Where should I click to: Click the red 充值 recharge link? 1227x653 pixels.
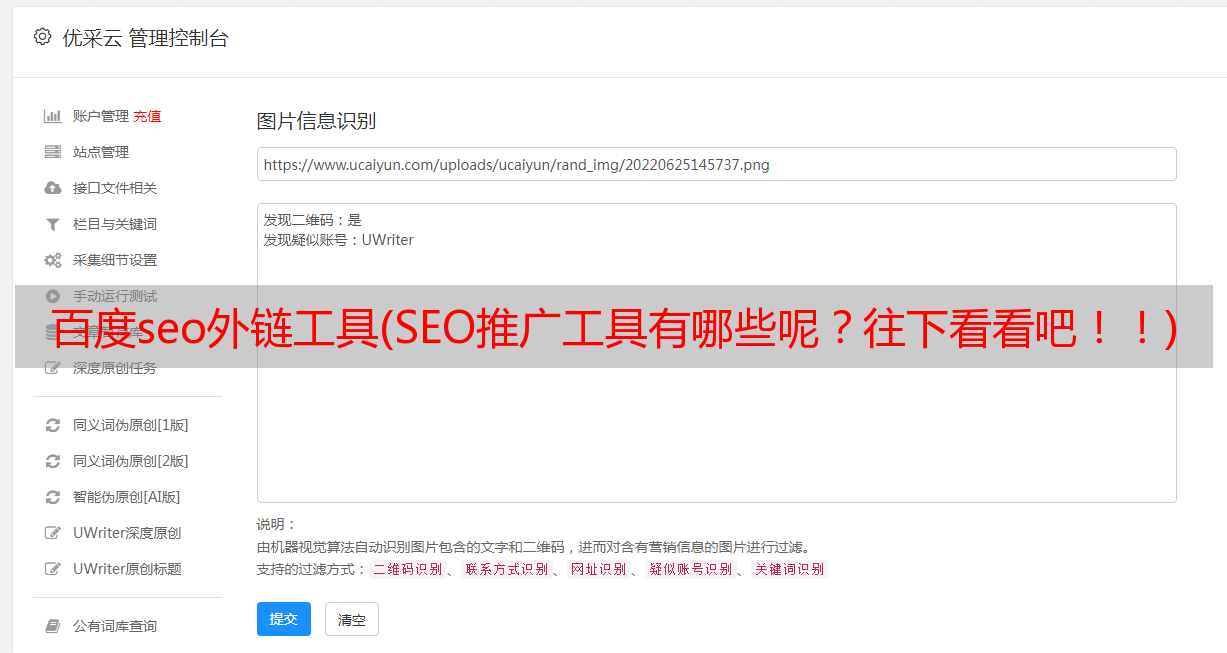tap(147, 116)
